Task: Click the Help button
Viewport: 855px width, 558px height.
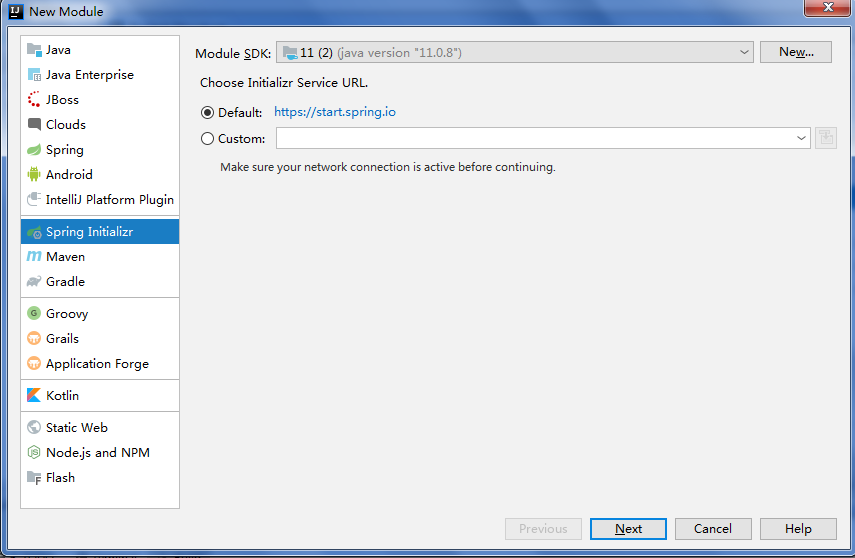Action: (798, 529)
